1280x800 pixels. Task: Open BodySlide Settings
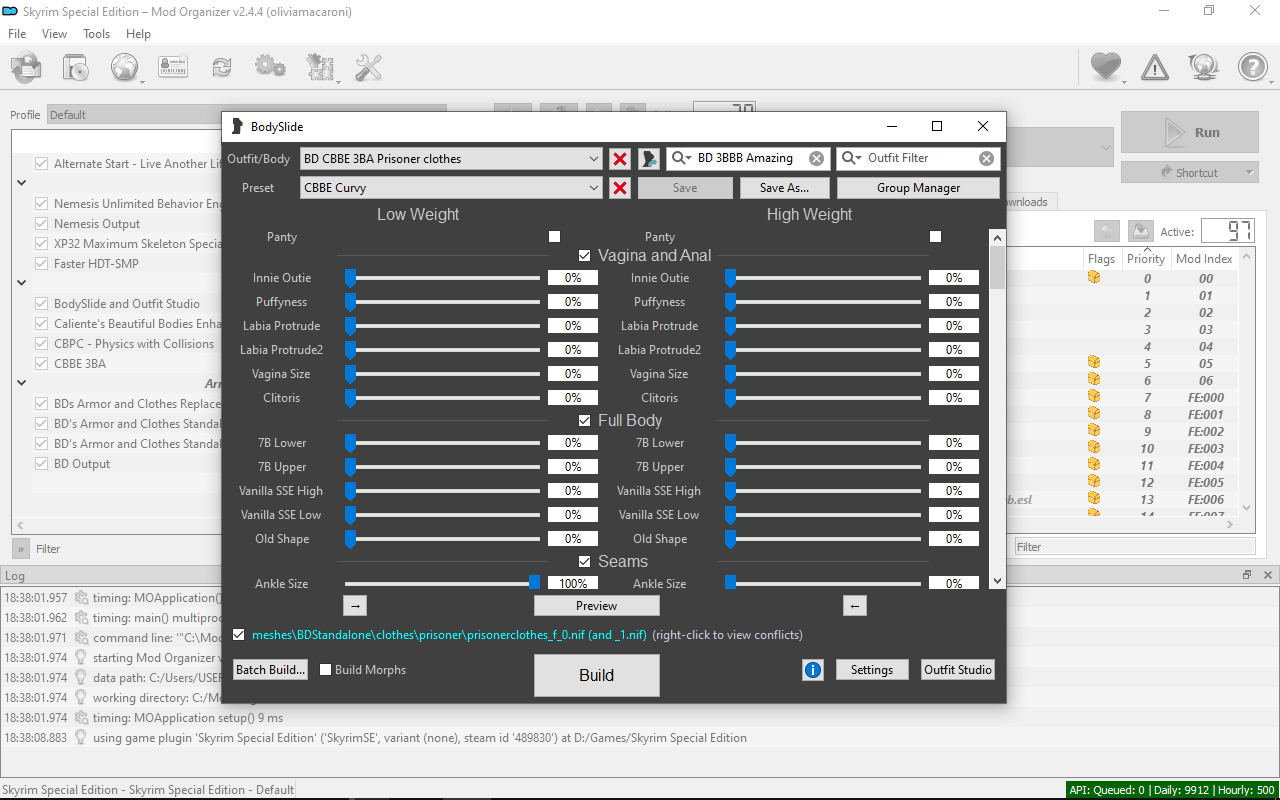872,670
